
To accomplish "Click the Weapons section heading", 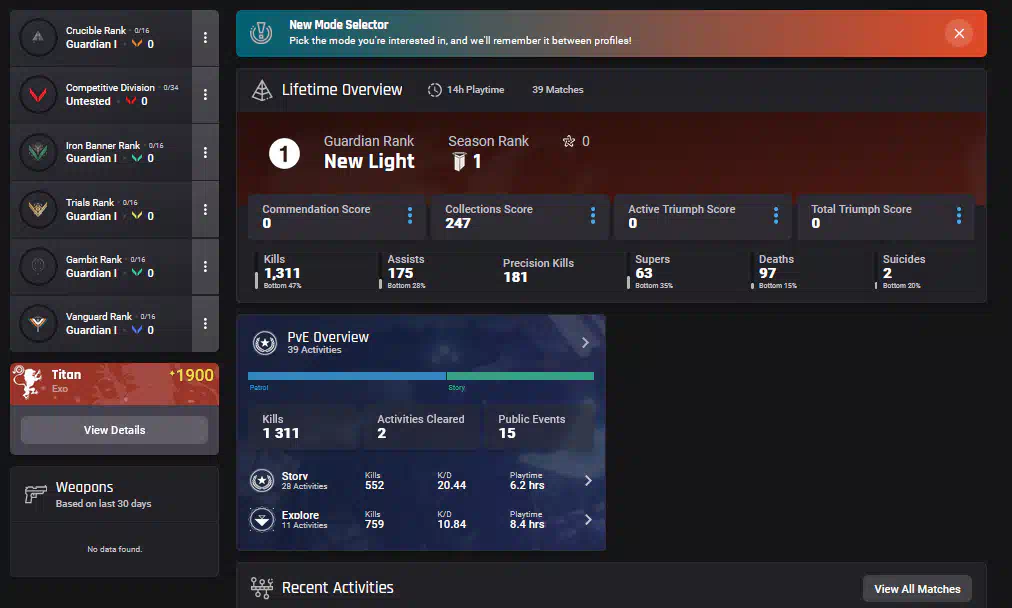I will click(85, 487).
